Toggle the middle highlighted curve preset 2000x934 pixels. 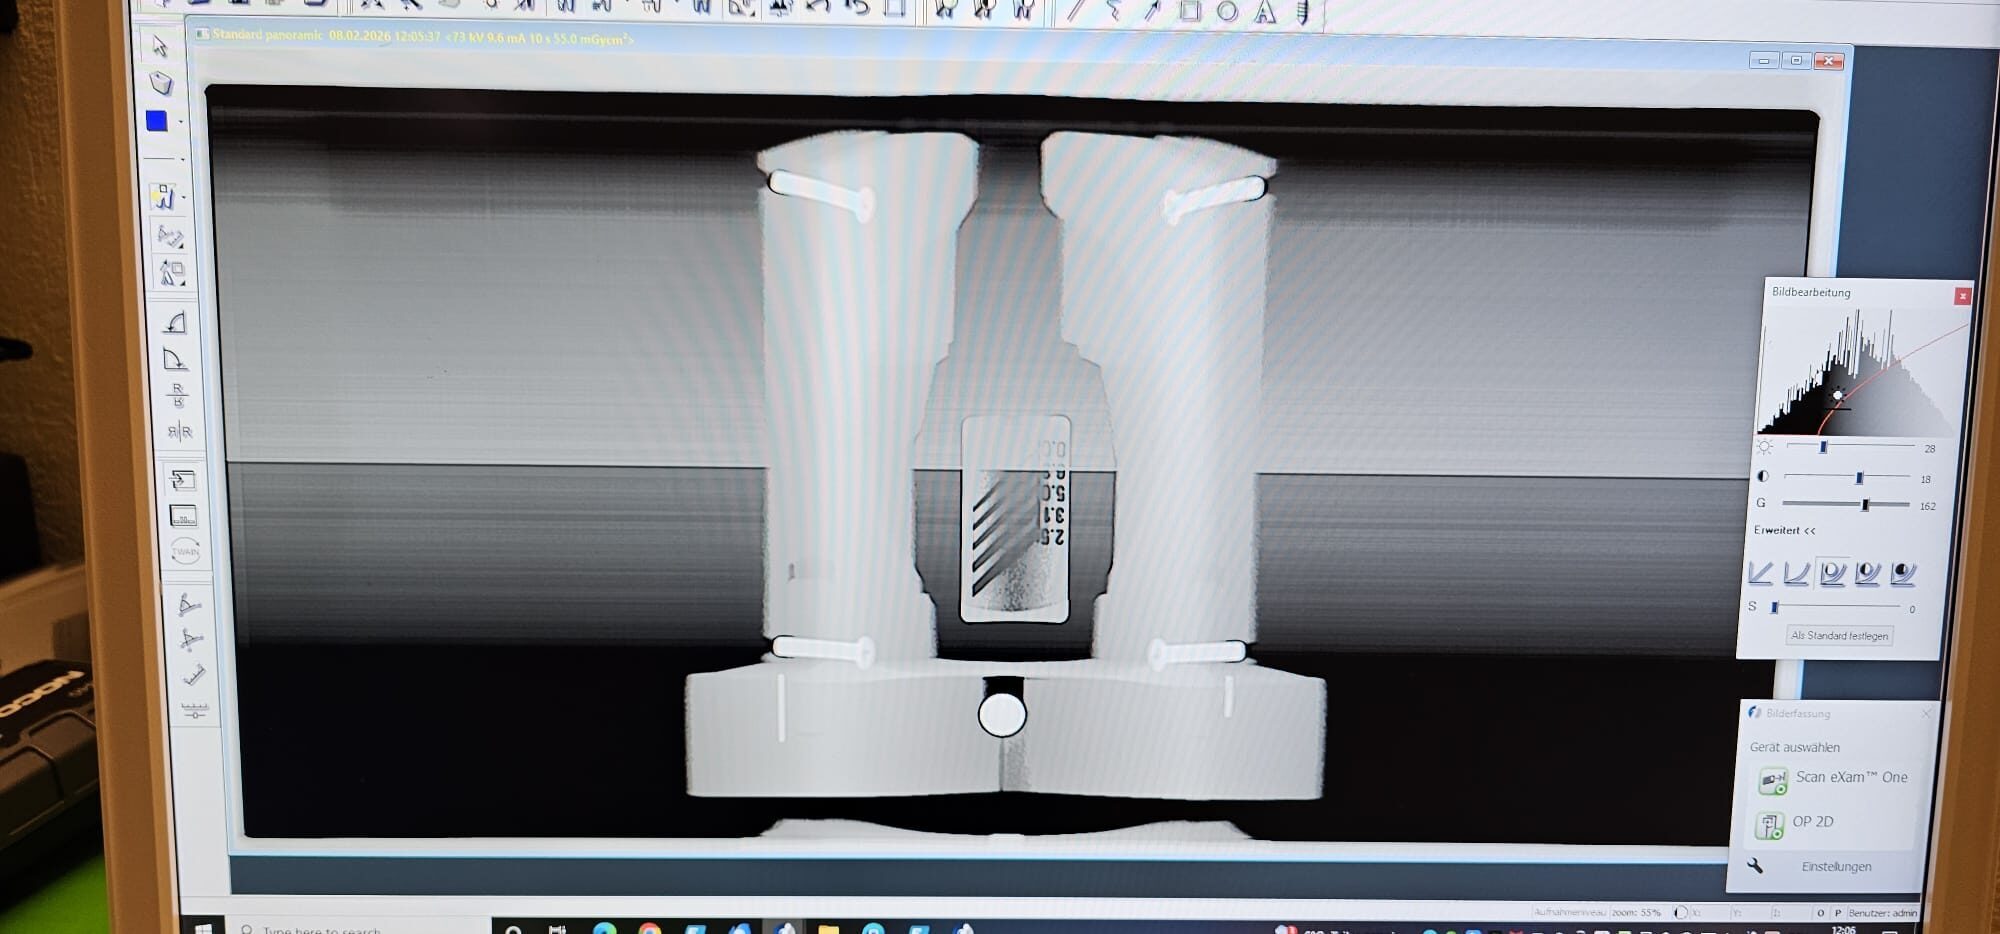point(1832,573)
